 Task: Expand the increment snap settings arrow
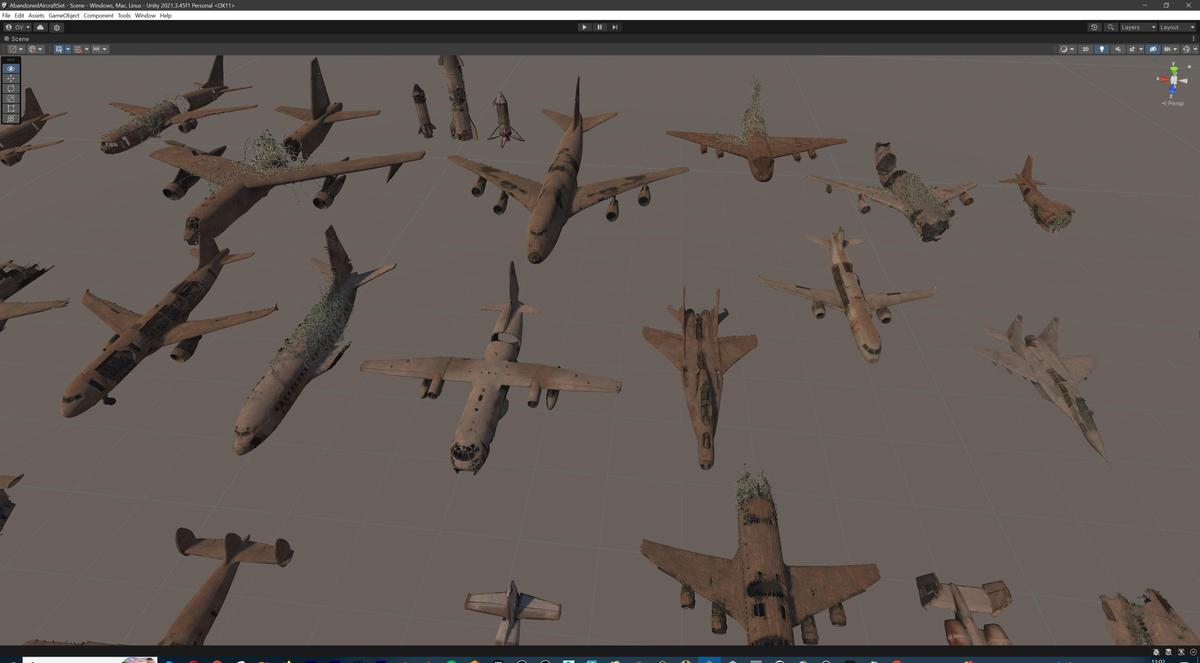(x=105, y=49)
